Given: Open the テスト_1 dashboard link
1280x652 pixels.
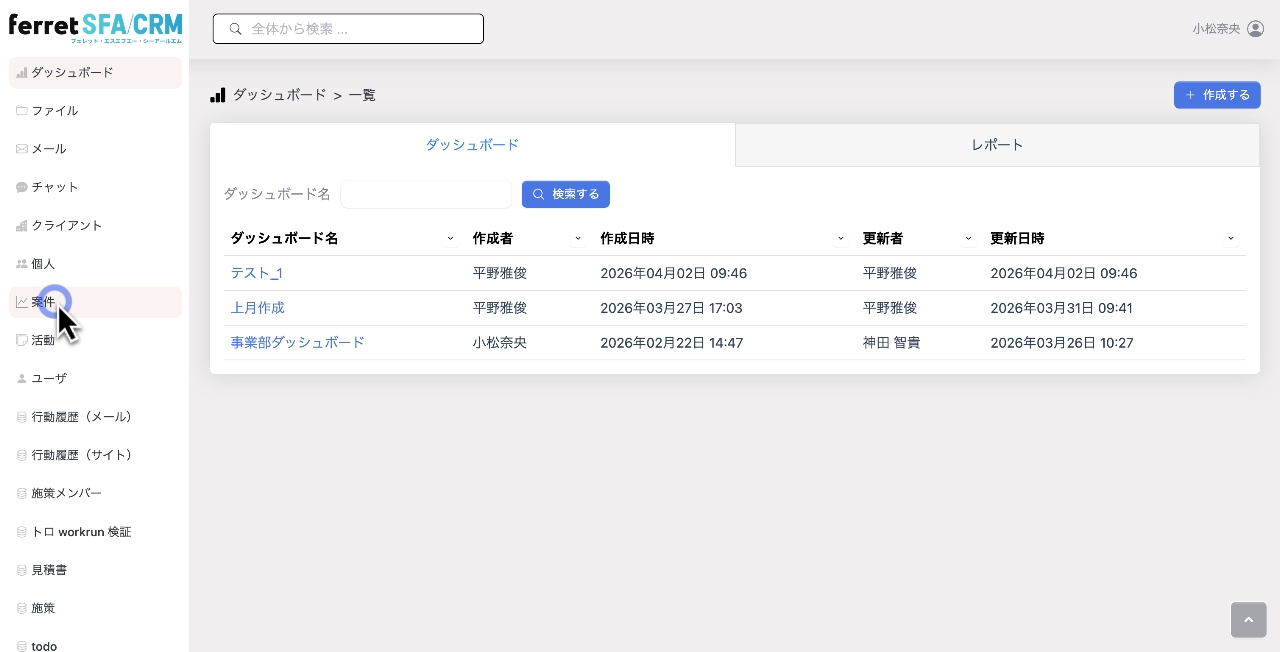Looking at the screenshot, I should tap(257, 273).
